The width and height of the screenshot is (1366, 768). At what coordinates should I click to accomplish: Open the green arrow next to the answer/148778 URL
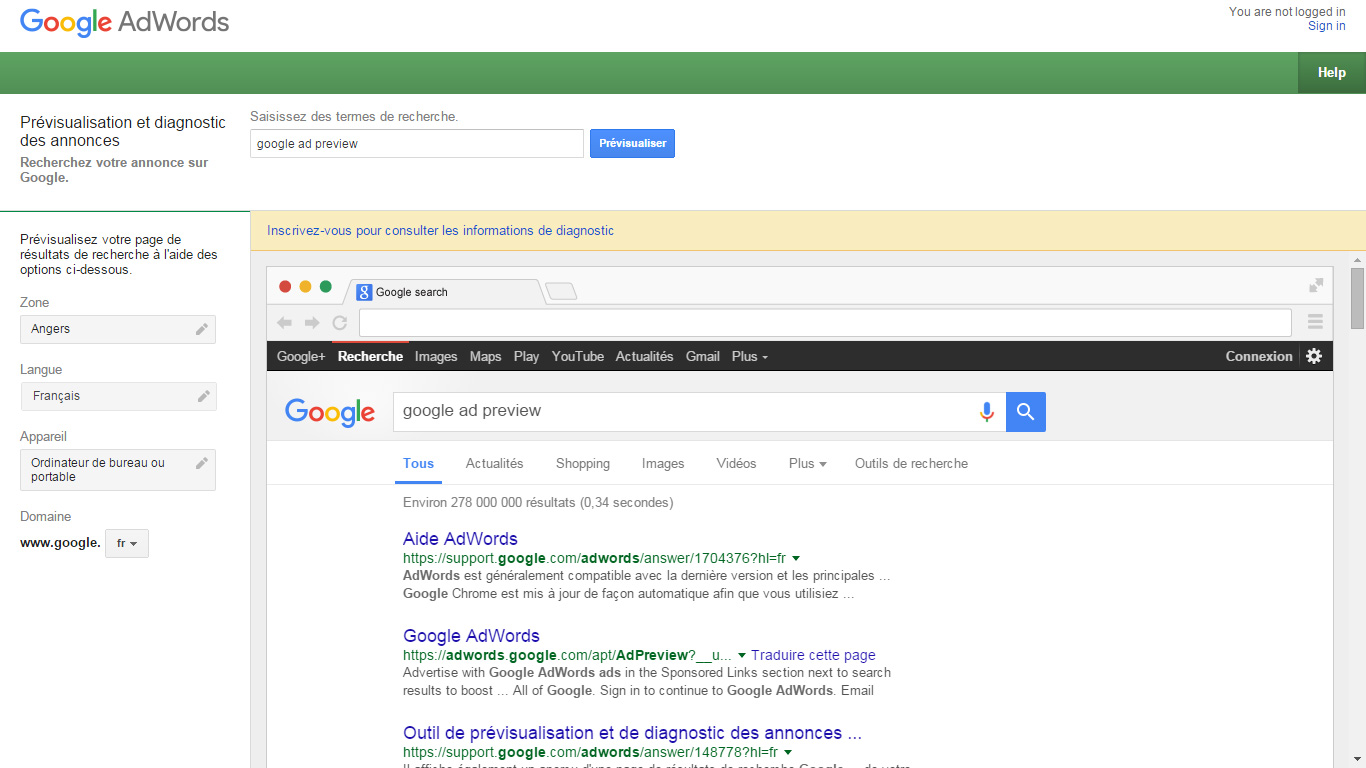pos(788,753)
